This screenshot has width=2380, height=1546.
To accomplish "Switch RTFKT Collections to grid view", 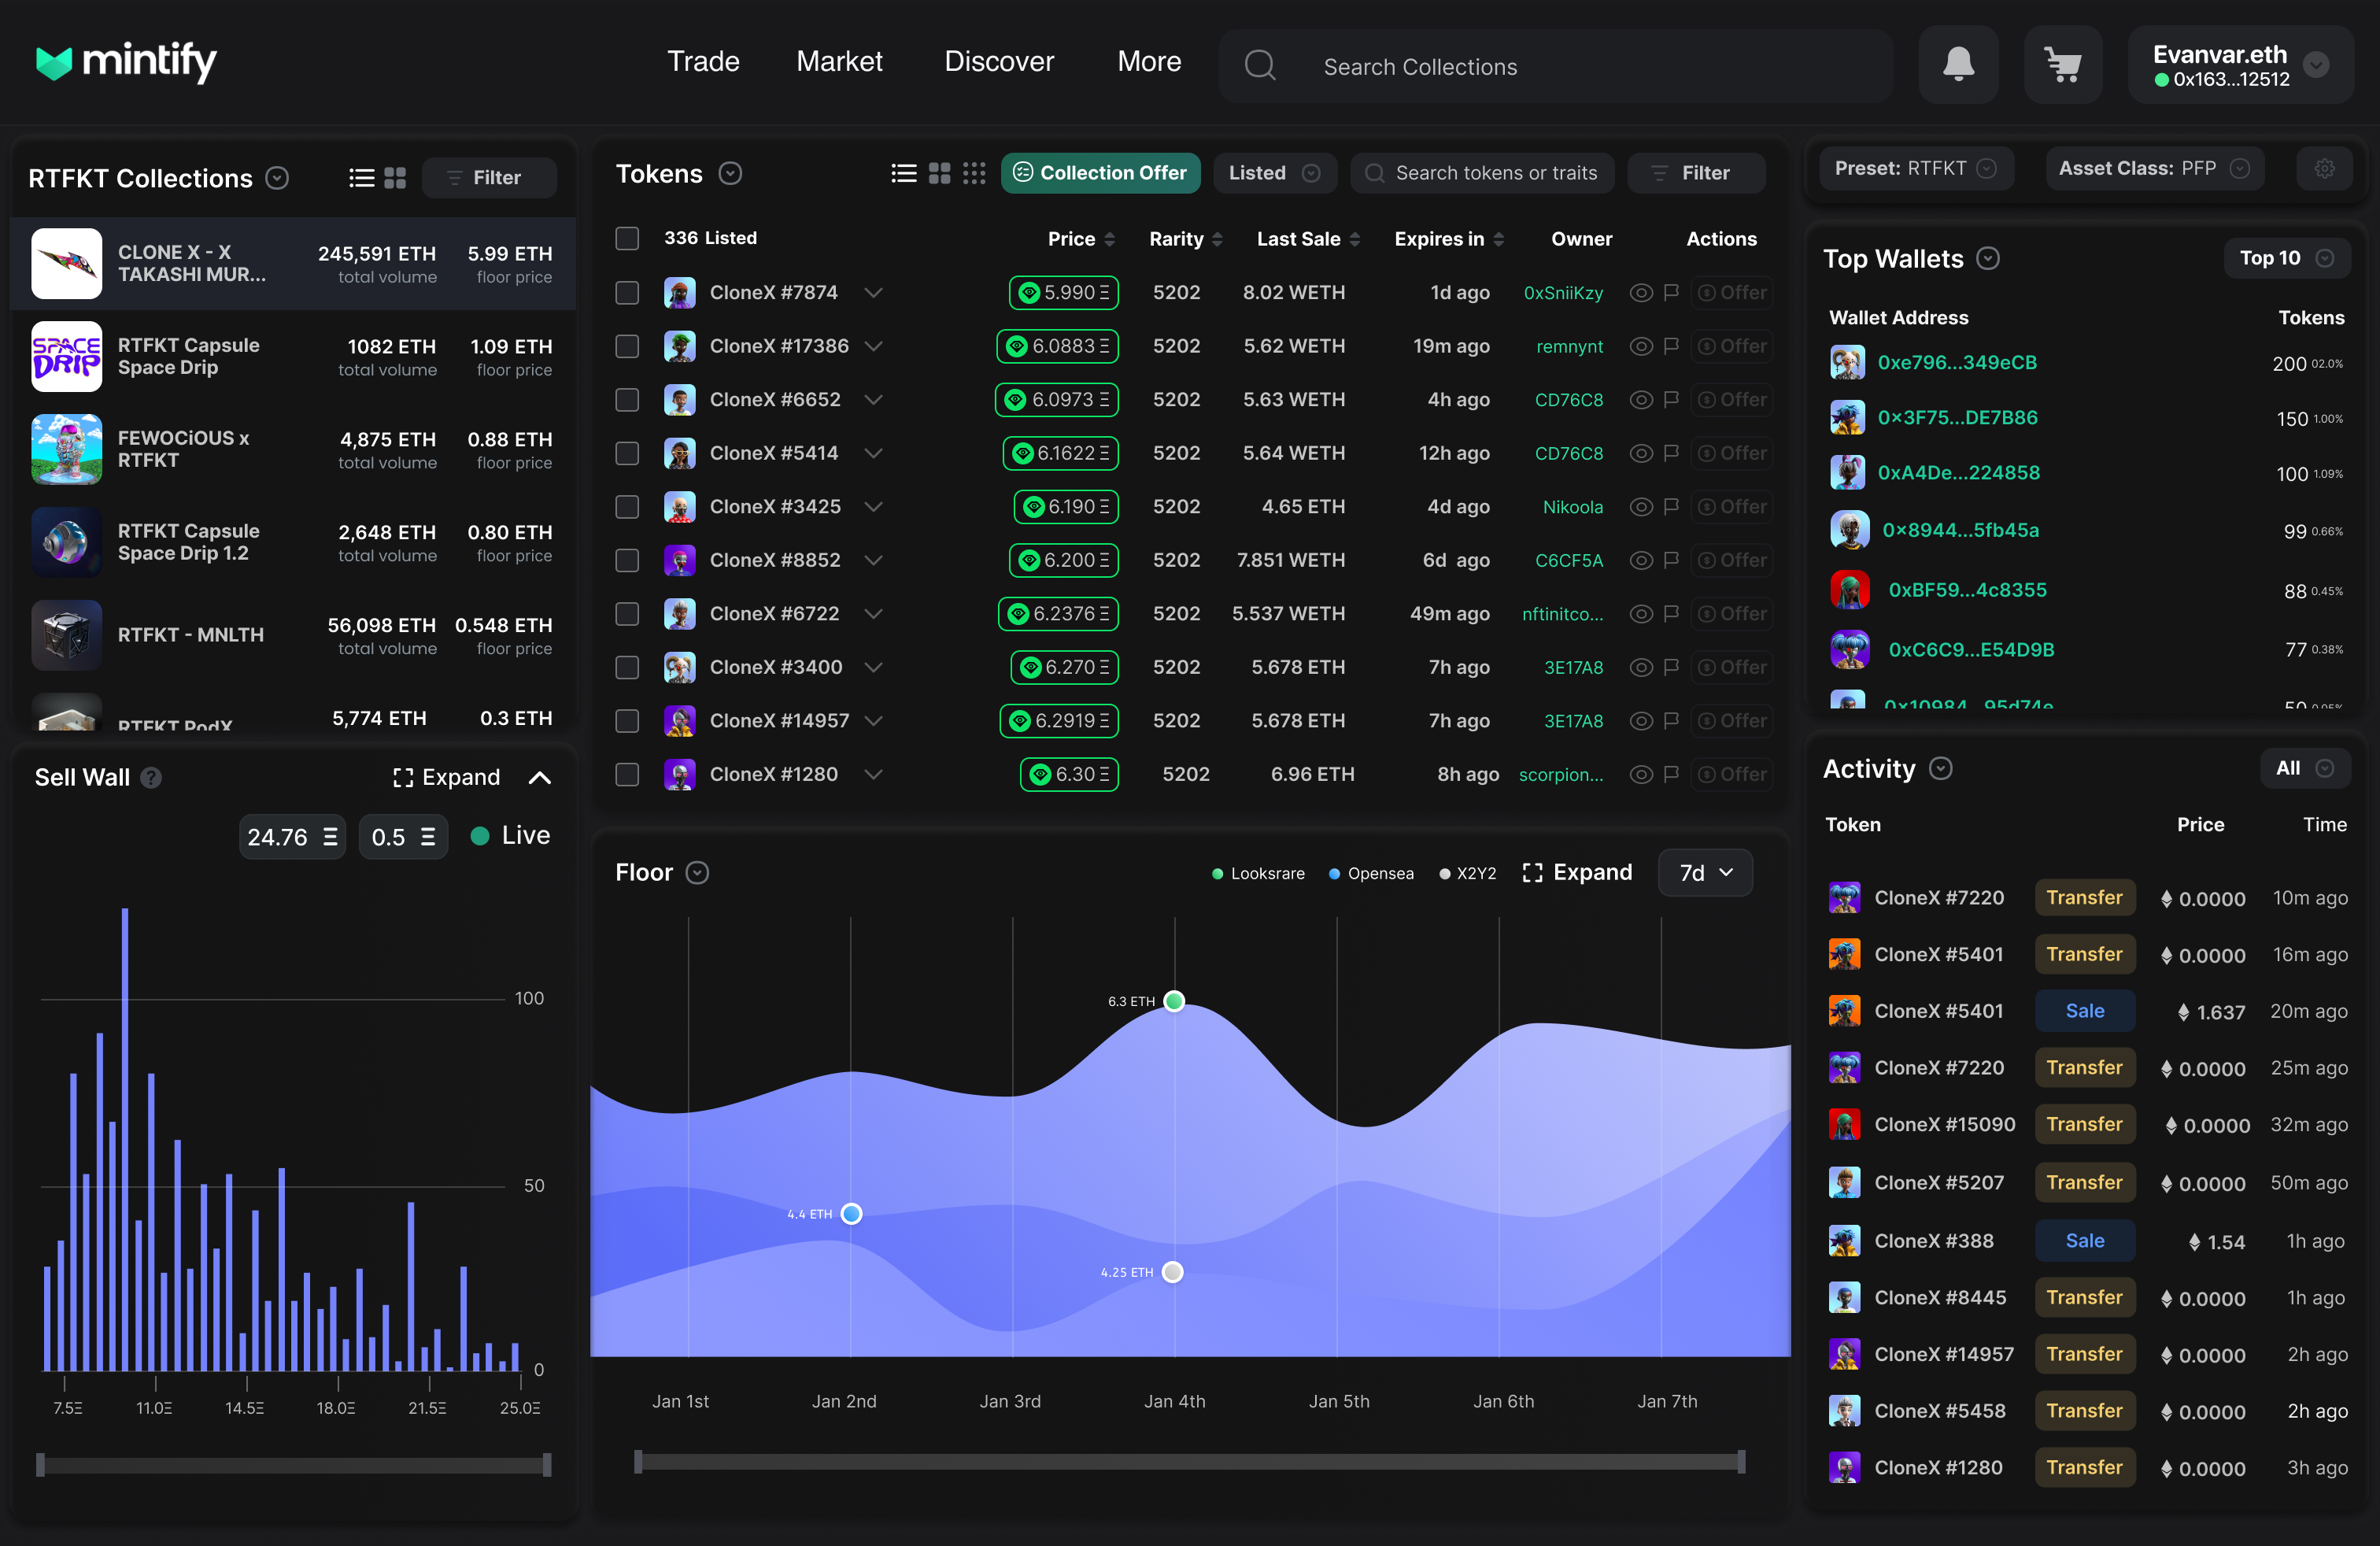I will pyautogui.click(x=395, y=178).
